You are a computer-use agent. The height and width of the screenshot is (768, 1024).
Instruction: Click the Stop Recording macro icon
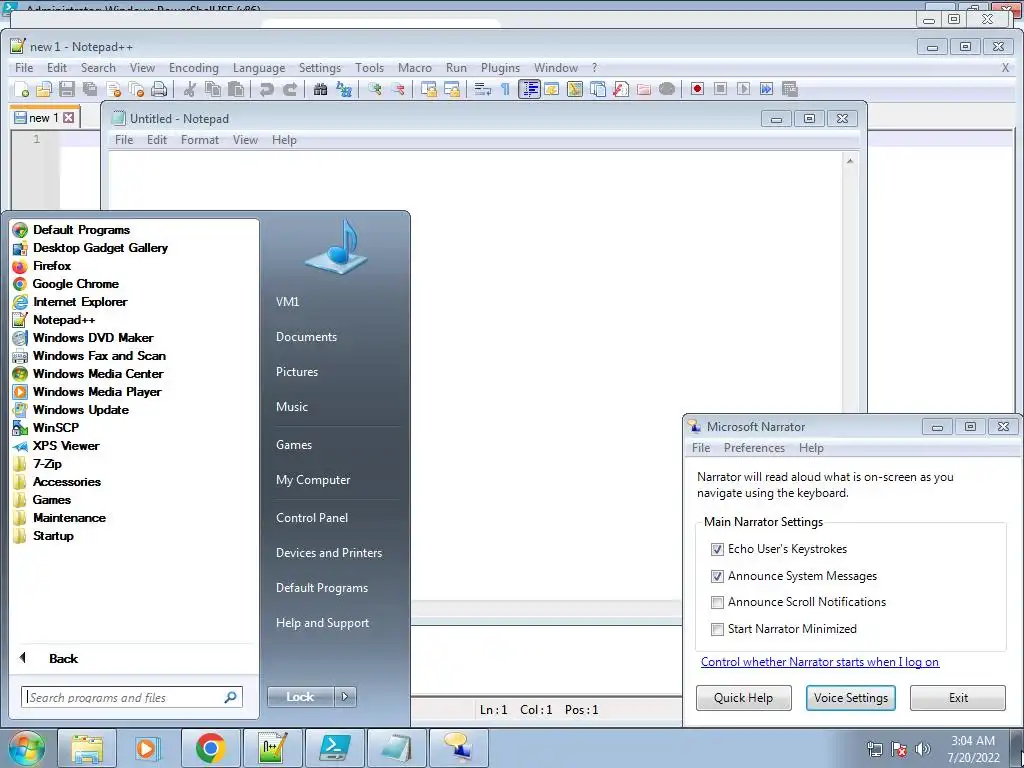[720, 89]
